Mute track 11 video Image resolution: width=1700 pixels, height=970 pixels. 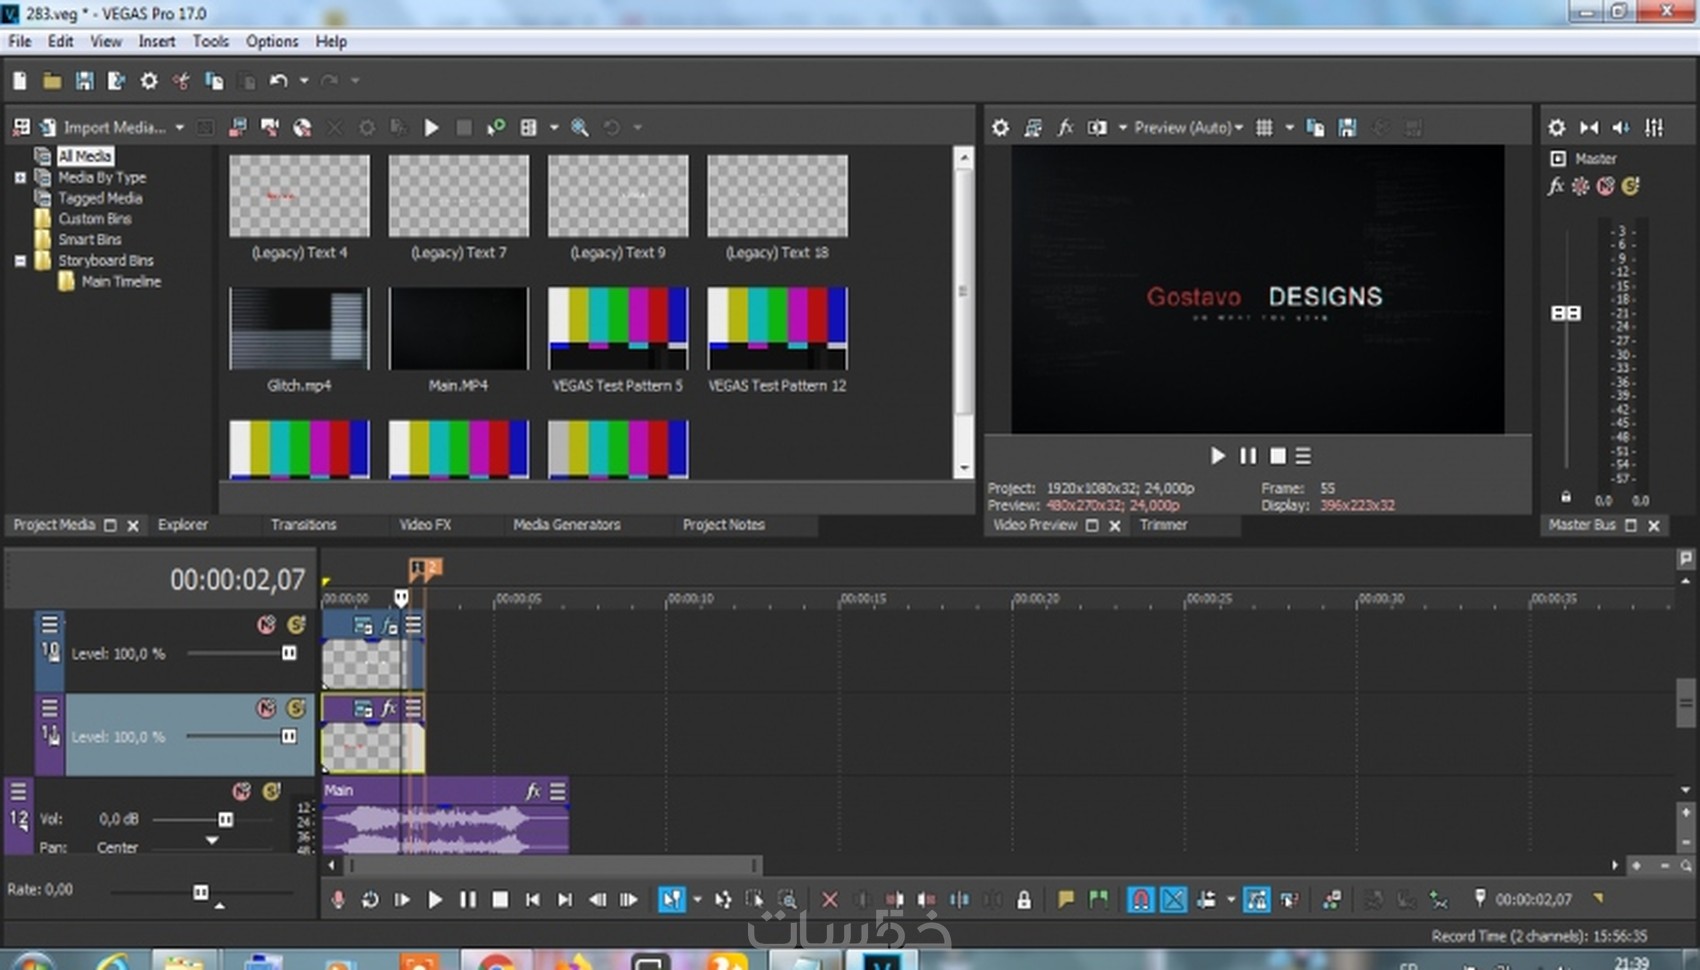click(x=266, y=708)
